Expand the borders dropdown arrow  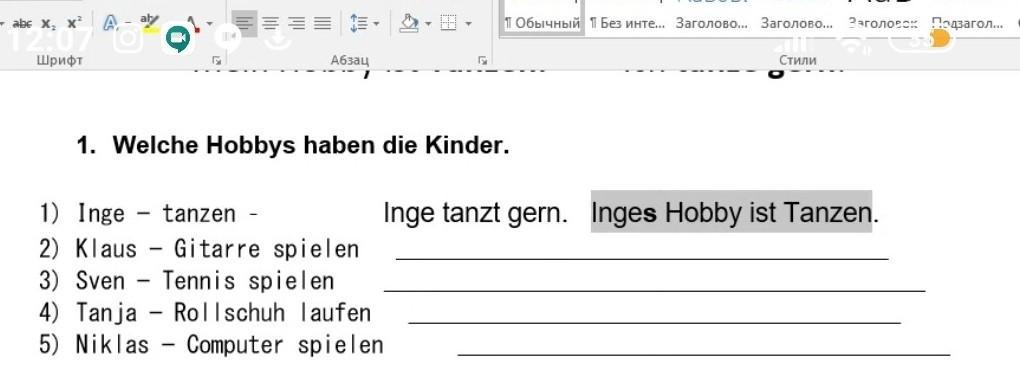[x=469, y=24]
